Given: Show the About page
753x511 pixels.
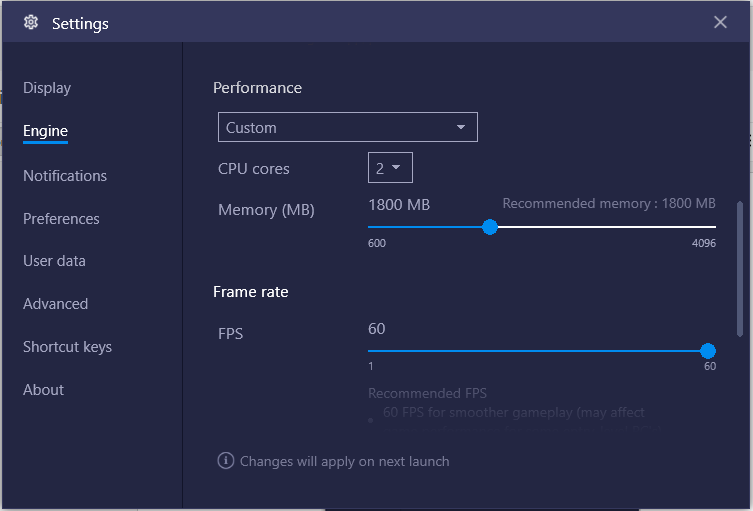Looking at the screenshot, I should 43,390.
